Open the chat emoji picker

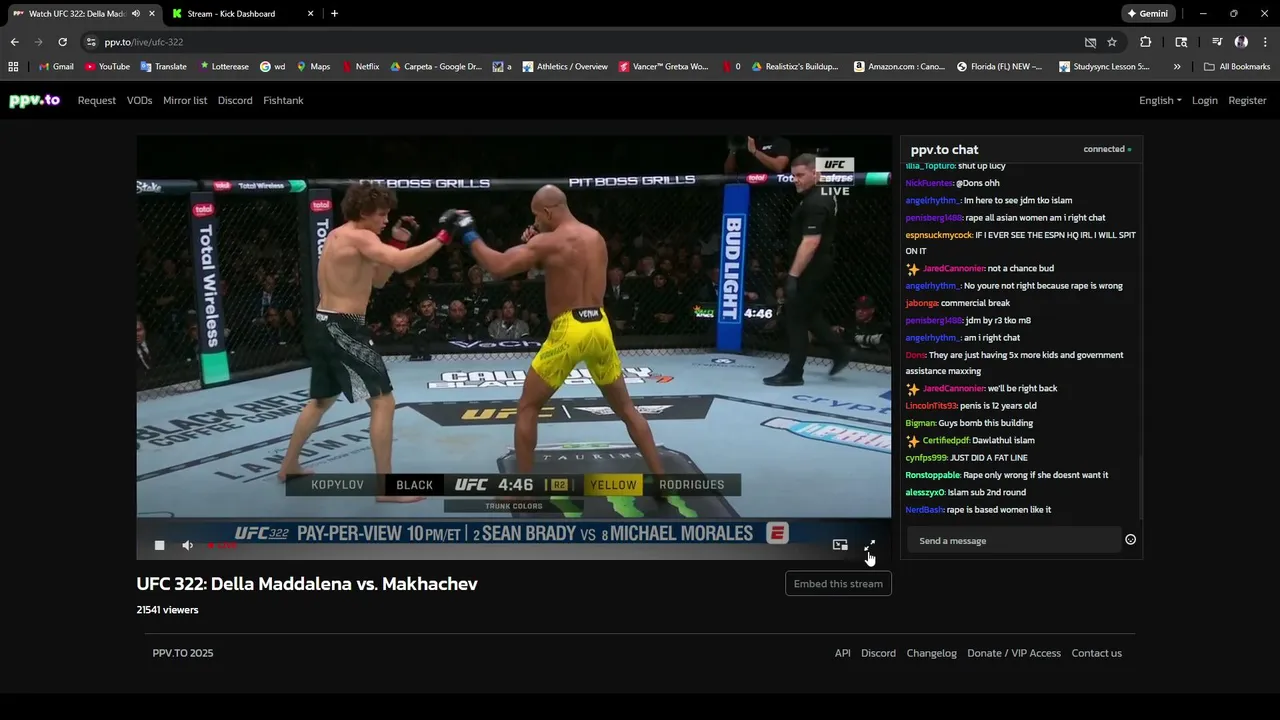[1130, 540]
